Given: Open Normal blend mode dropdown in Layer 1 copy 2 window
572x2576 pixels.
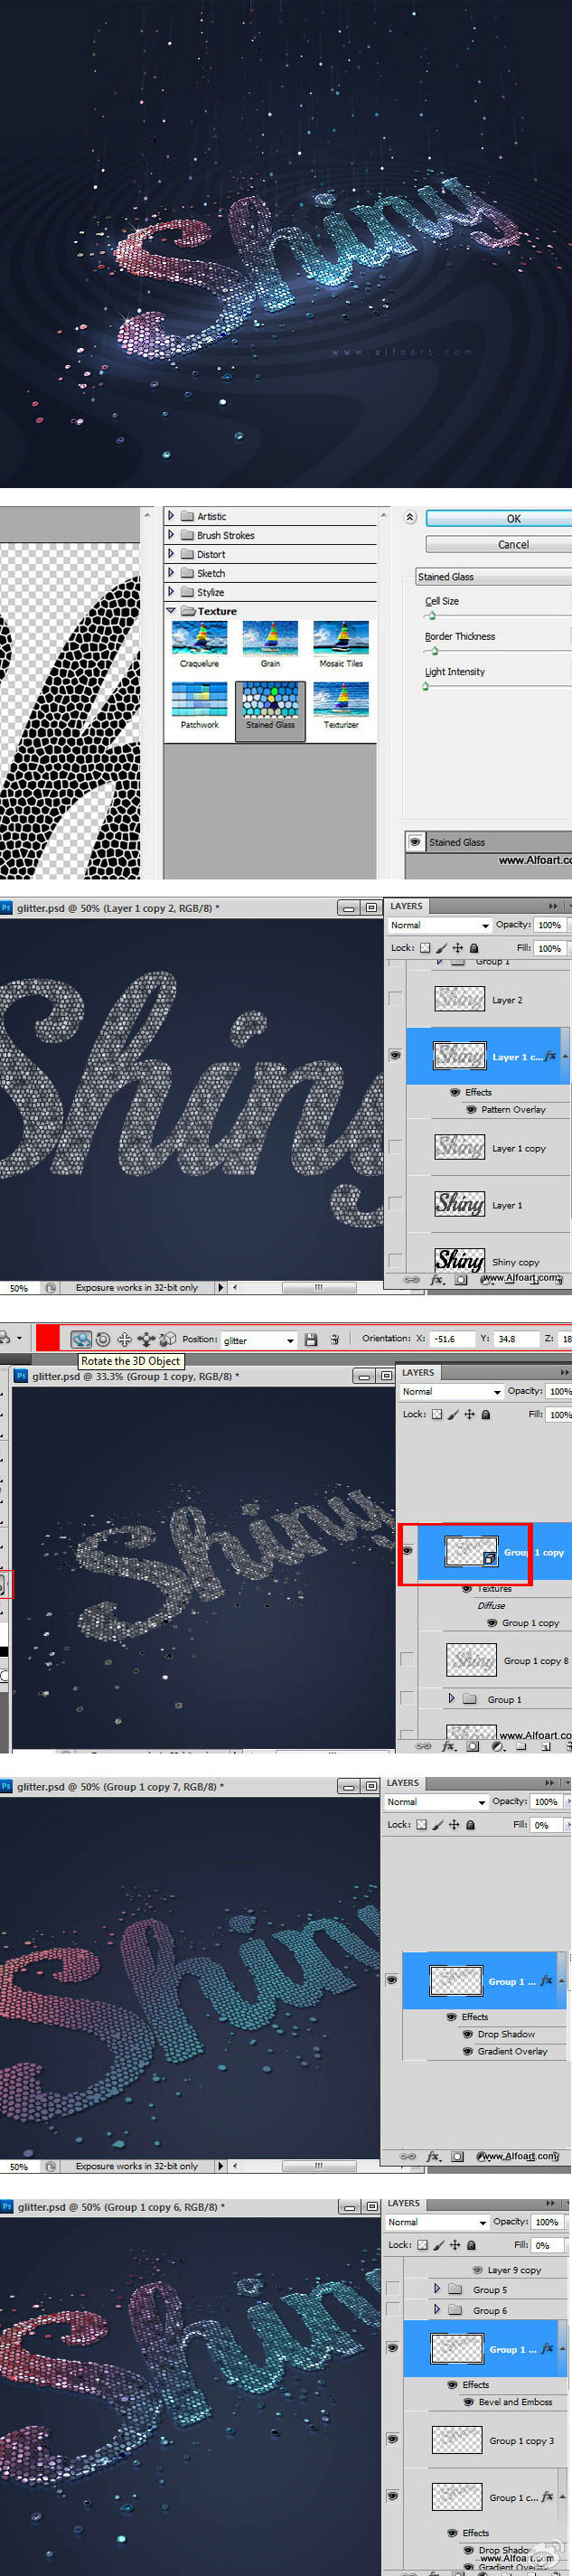Looking at the screenshot, I should [x=439, y=925].
